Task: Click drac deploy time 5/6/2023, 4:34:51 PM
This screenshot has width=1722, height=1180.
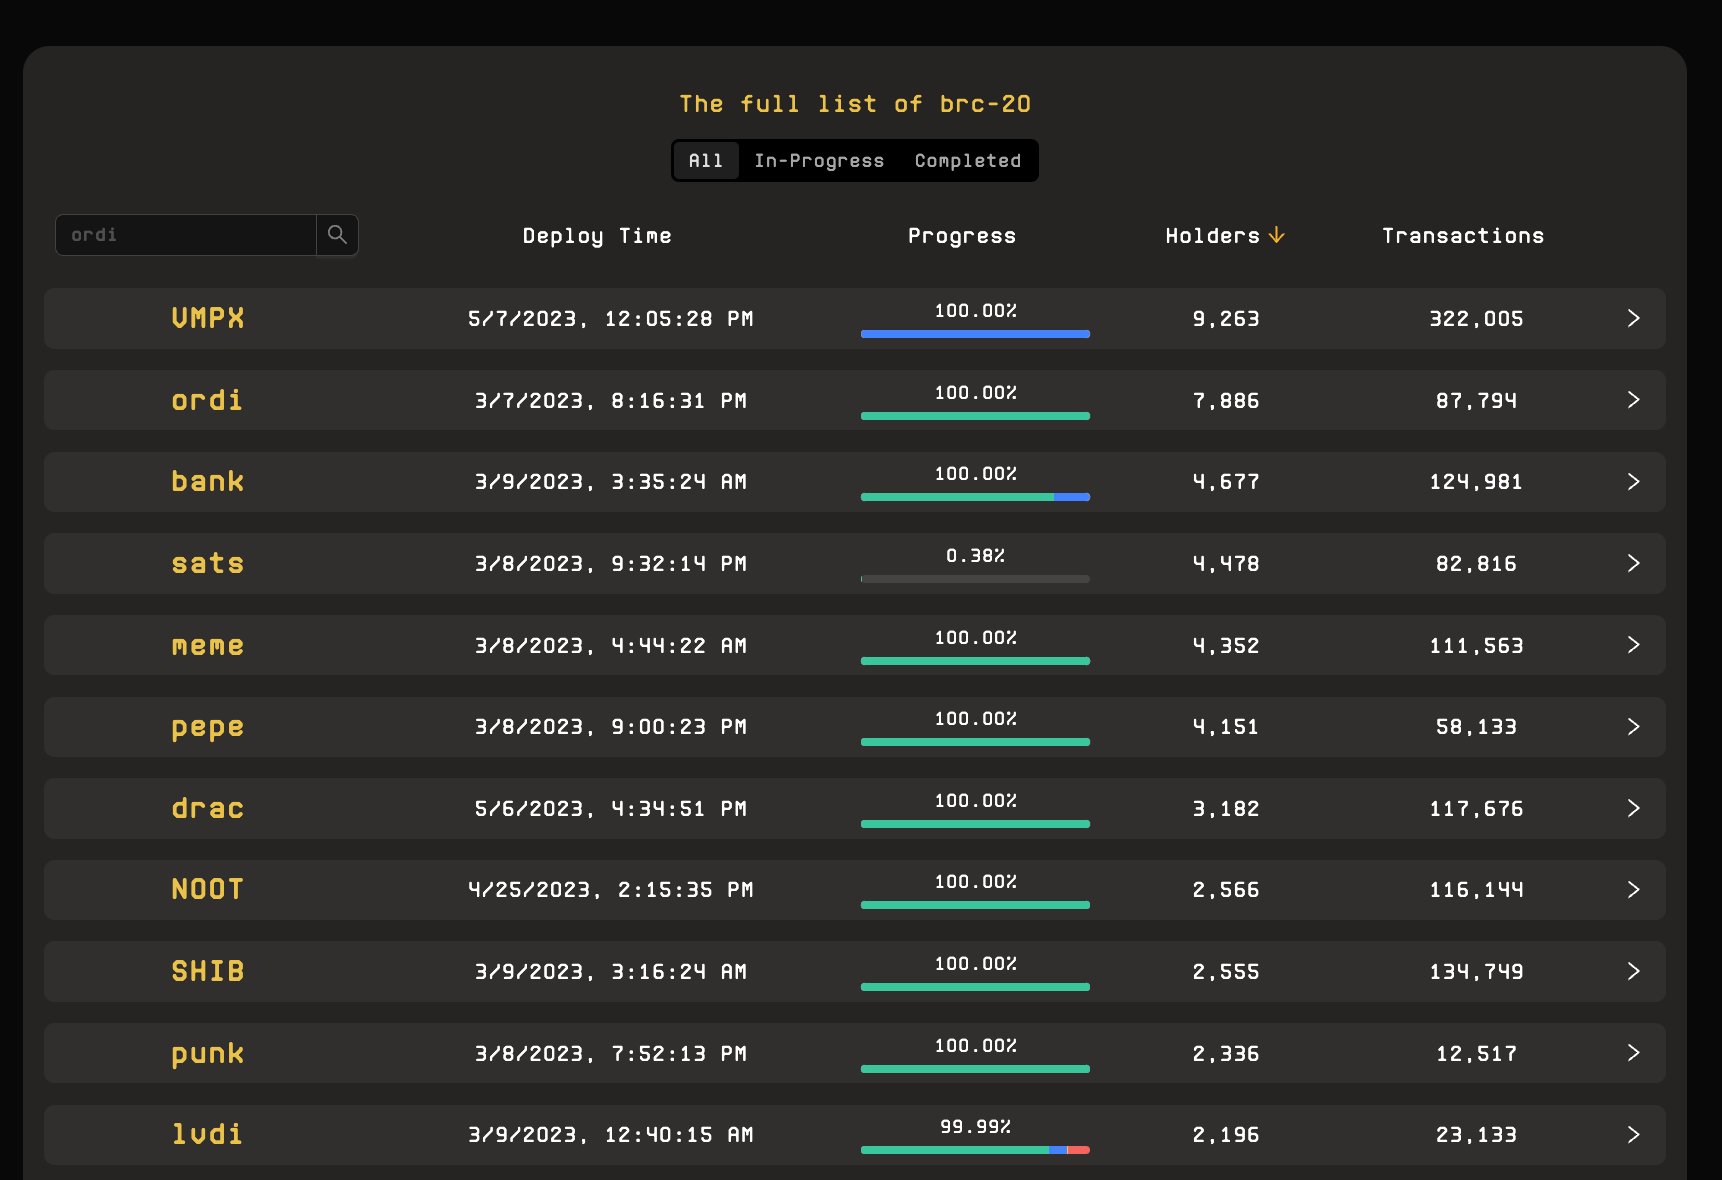Action: click(x=611, y=809)
